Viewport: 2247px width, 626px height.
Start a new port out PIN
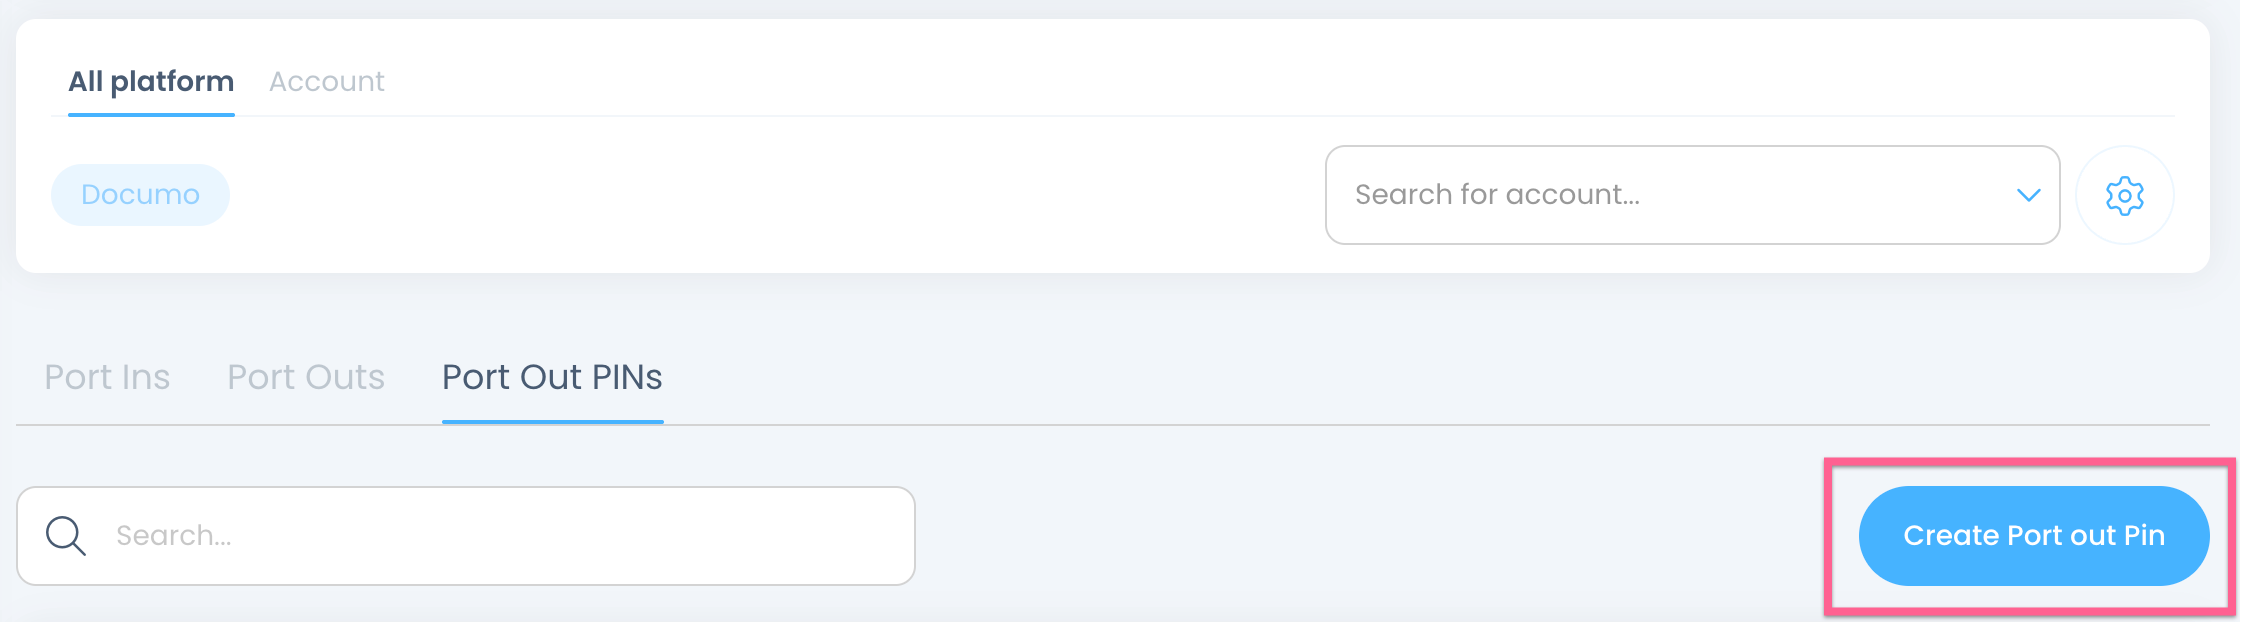2033,536
